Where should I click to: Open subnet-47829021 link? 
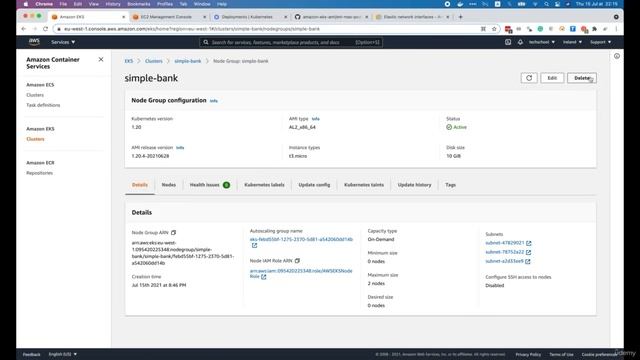(504, 243)
